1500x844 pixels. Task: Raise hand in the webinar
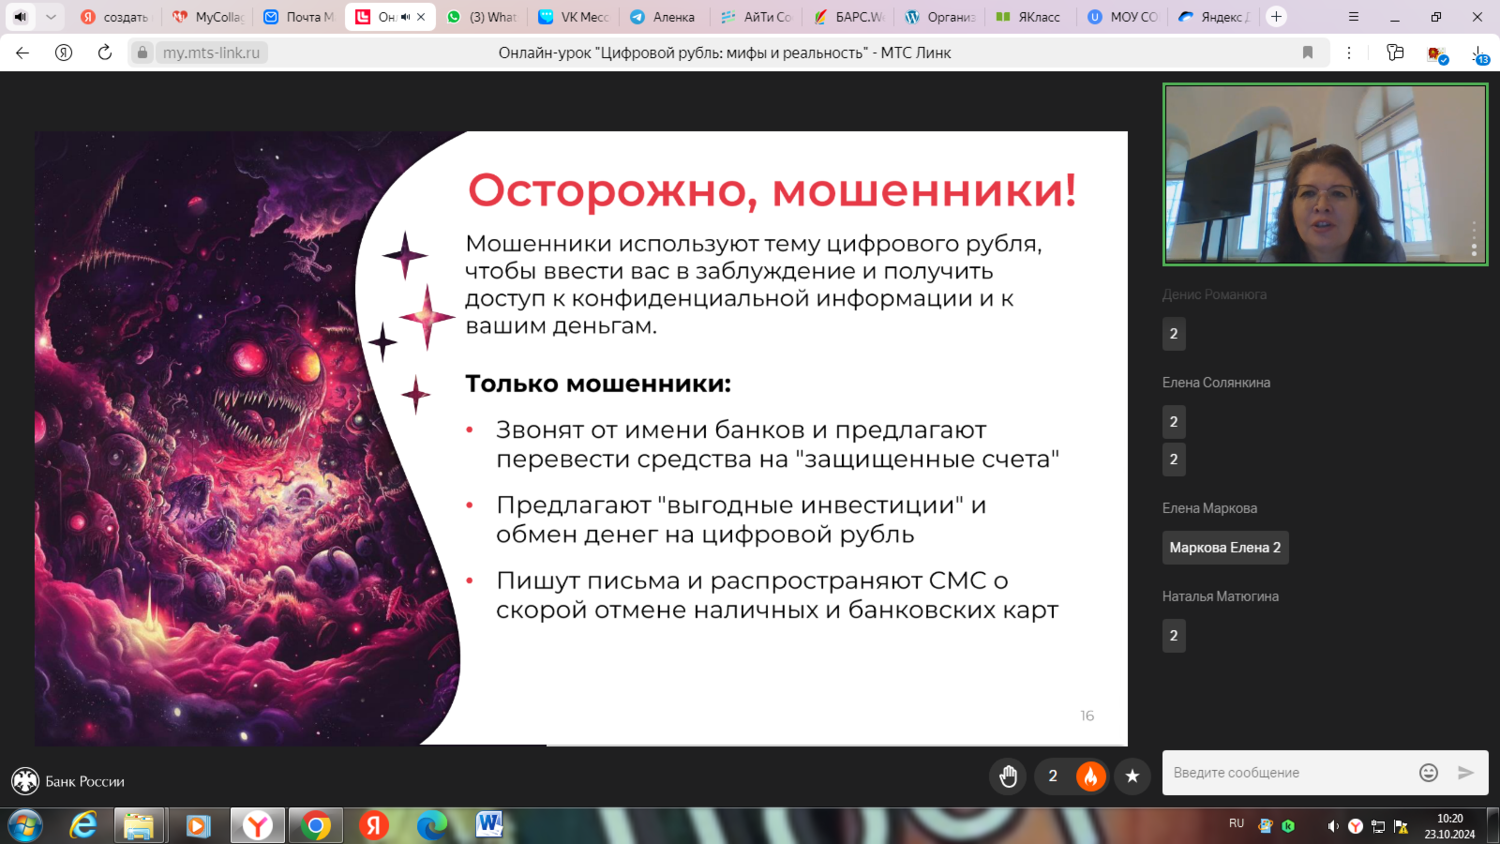pos(1008,776)
